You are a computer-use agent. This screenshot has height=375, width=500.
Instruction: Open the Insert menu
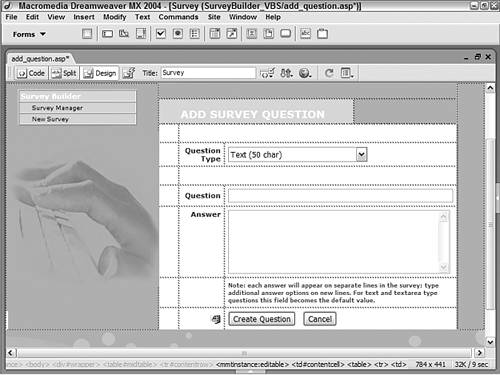pos(84,17)
